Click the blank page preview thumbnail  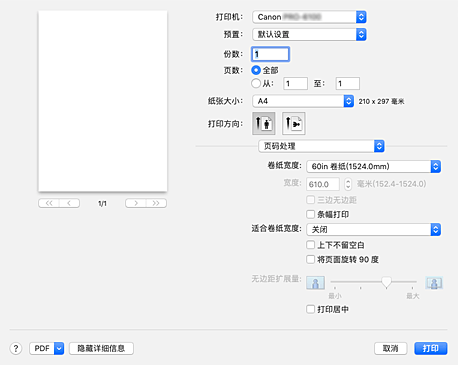click(103, 101)
